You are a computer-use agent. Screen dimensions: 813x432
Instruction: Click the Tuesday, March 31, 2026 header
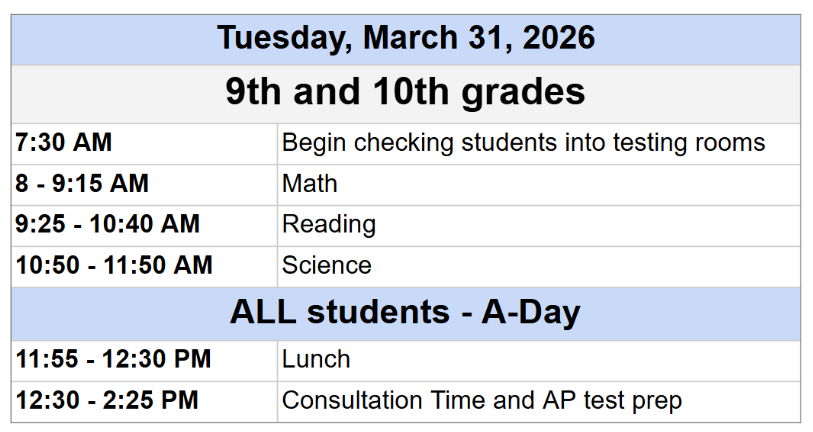[x=406, y=38]
